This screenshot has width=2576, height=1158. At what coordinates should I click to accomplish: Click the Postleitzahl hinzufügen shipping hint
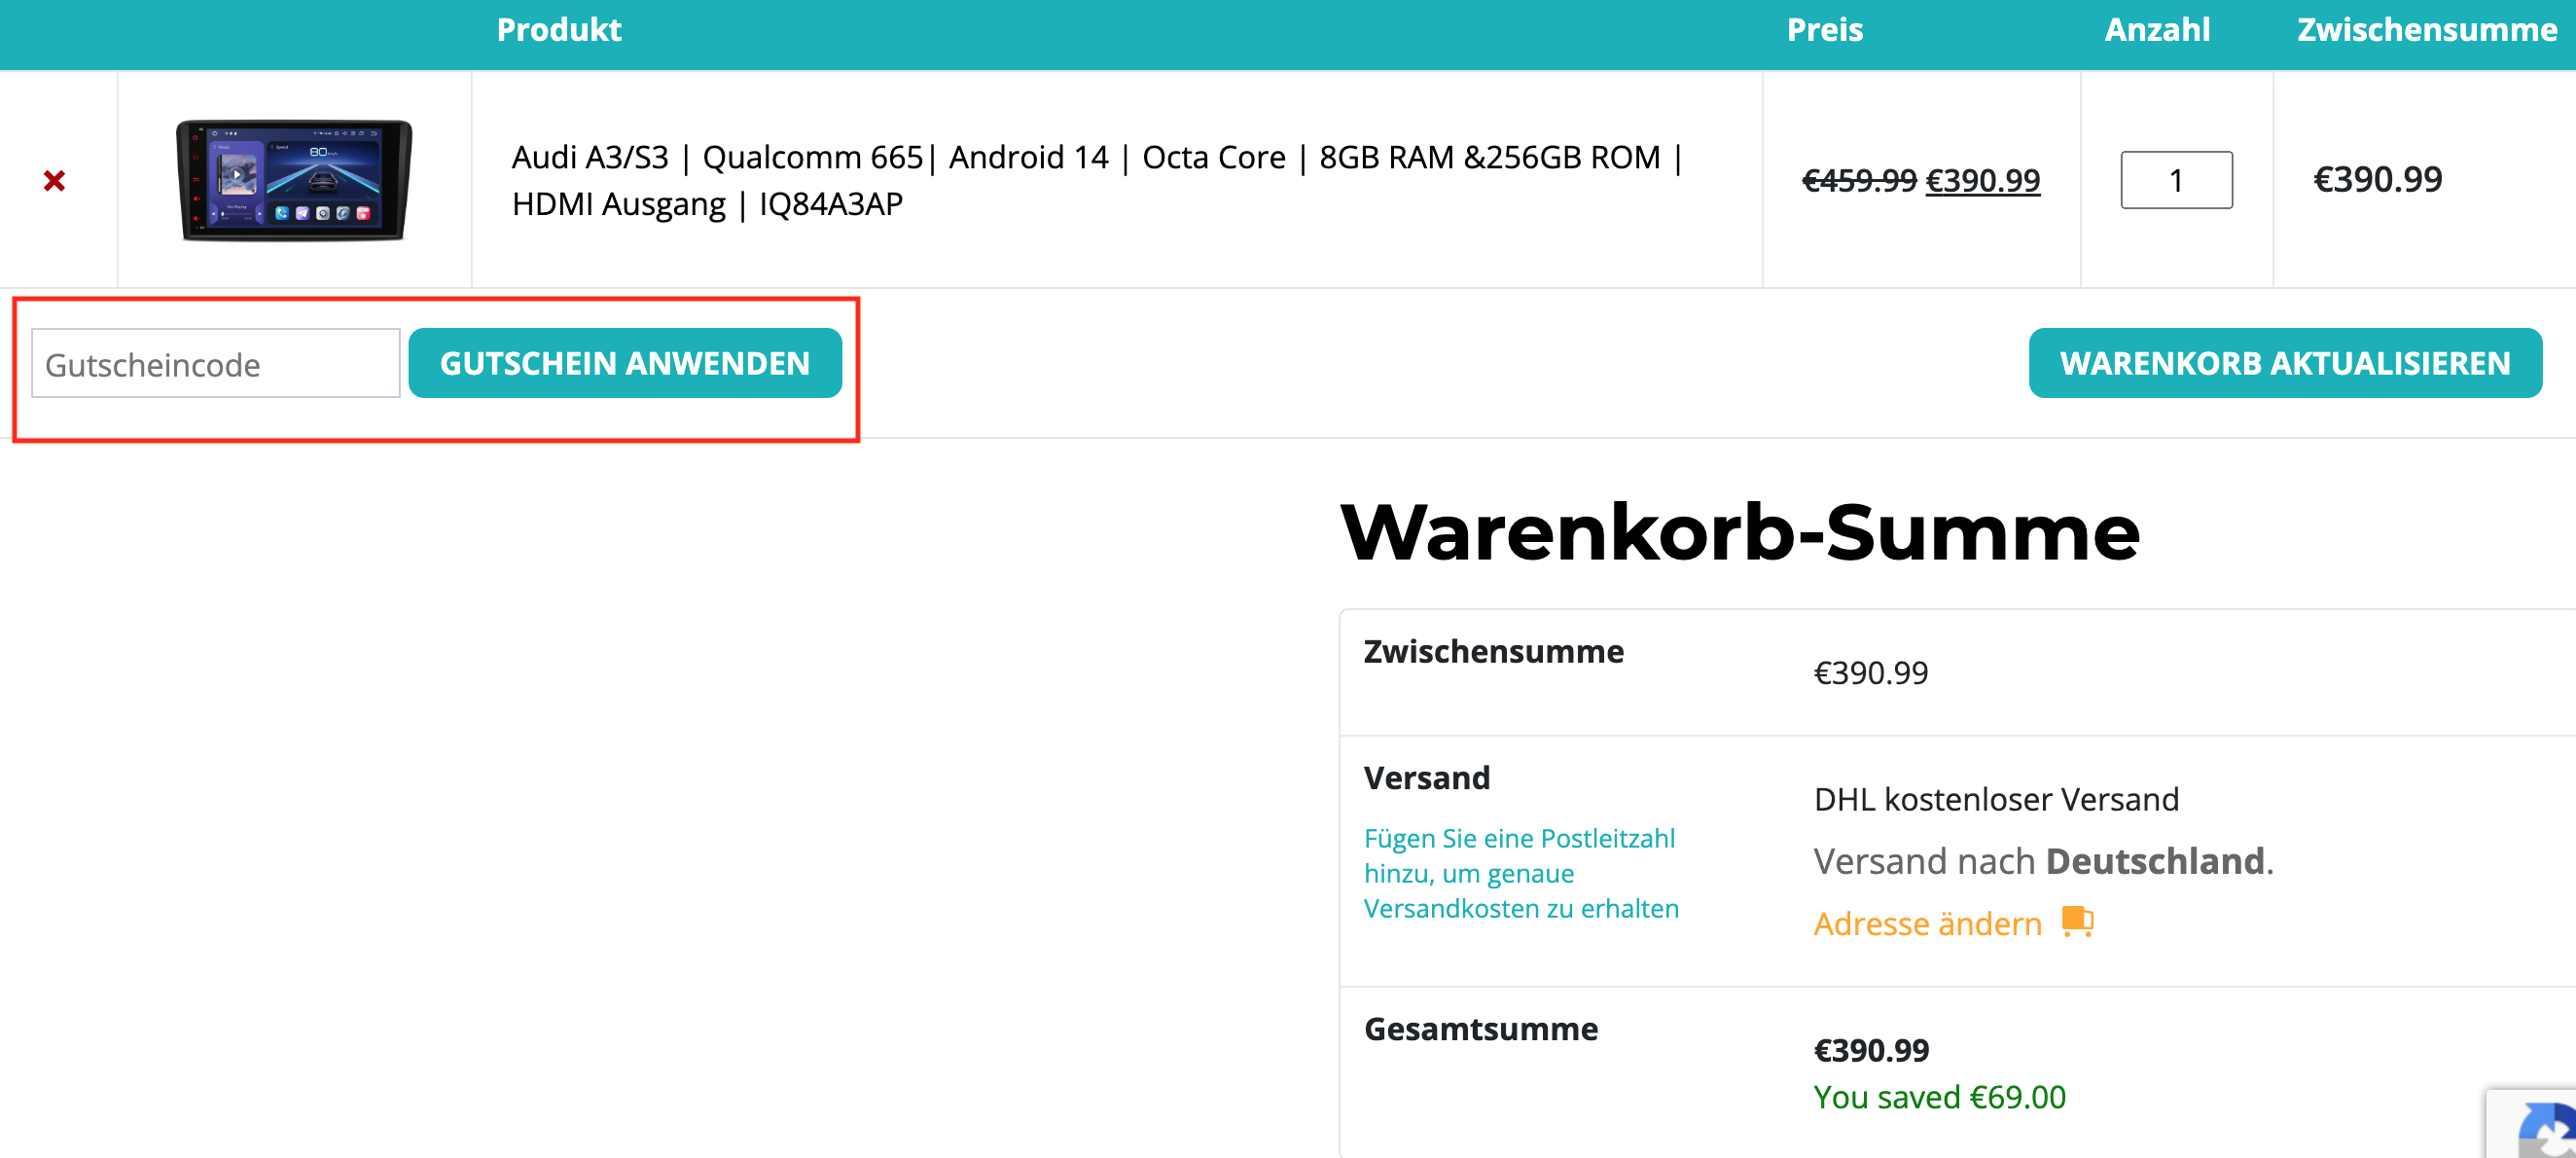1520,873
